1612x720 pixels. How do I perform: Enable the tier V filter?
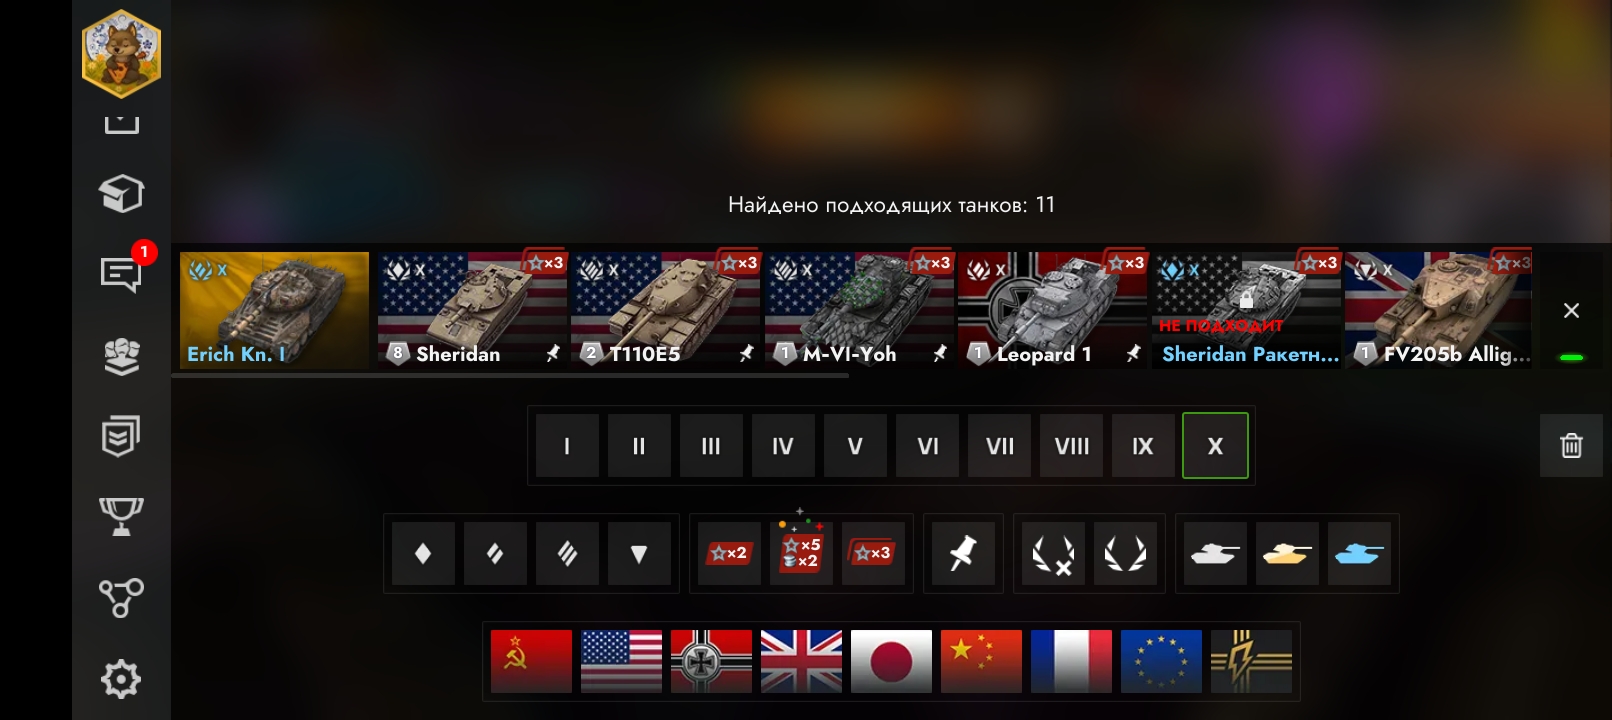[x=855, y=446]
